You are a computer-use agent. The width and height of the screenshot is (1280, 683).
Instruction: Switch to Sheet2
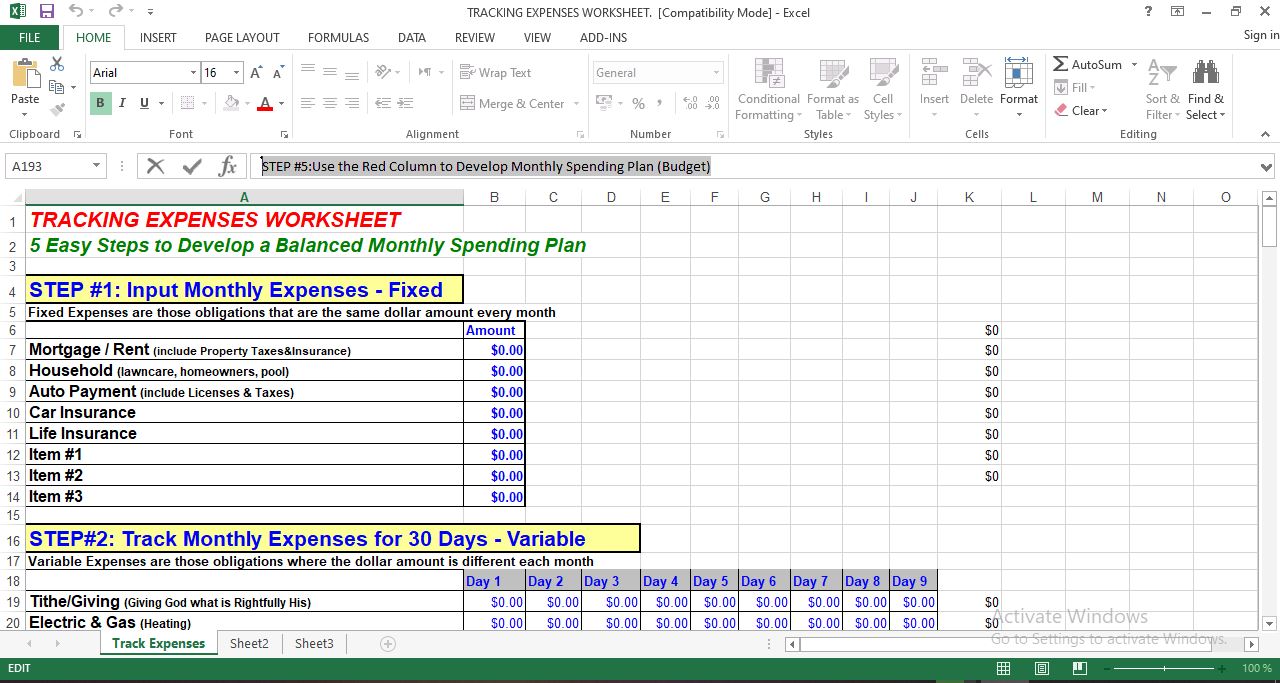tap(249, 643)
